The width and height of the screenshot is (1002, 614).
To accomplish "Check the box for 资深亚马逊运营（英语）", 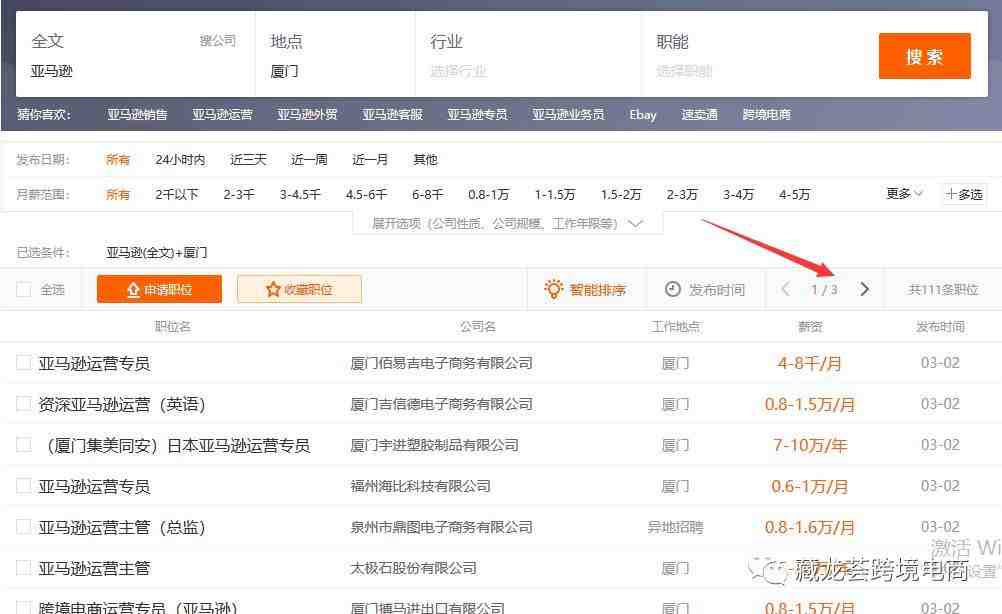I will pyautogui.click(x=24, y=403).
